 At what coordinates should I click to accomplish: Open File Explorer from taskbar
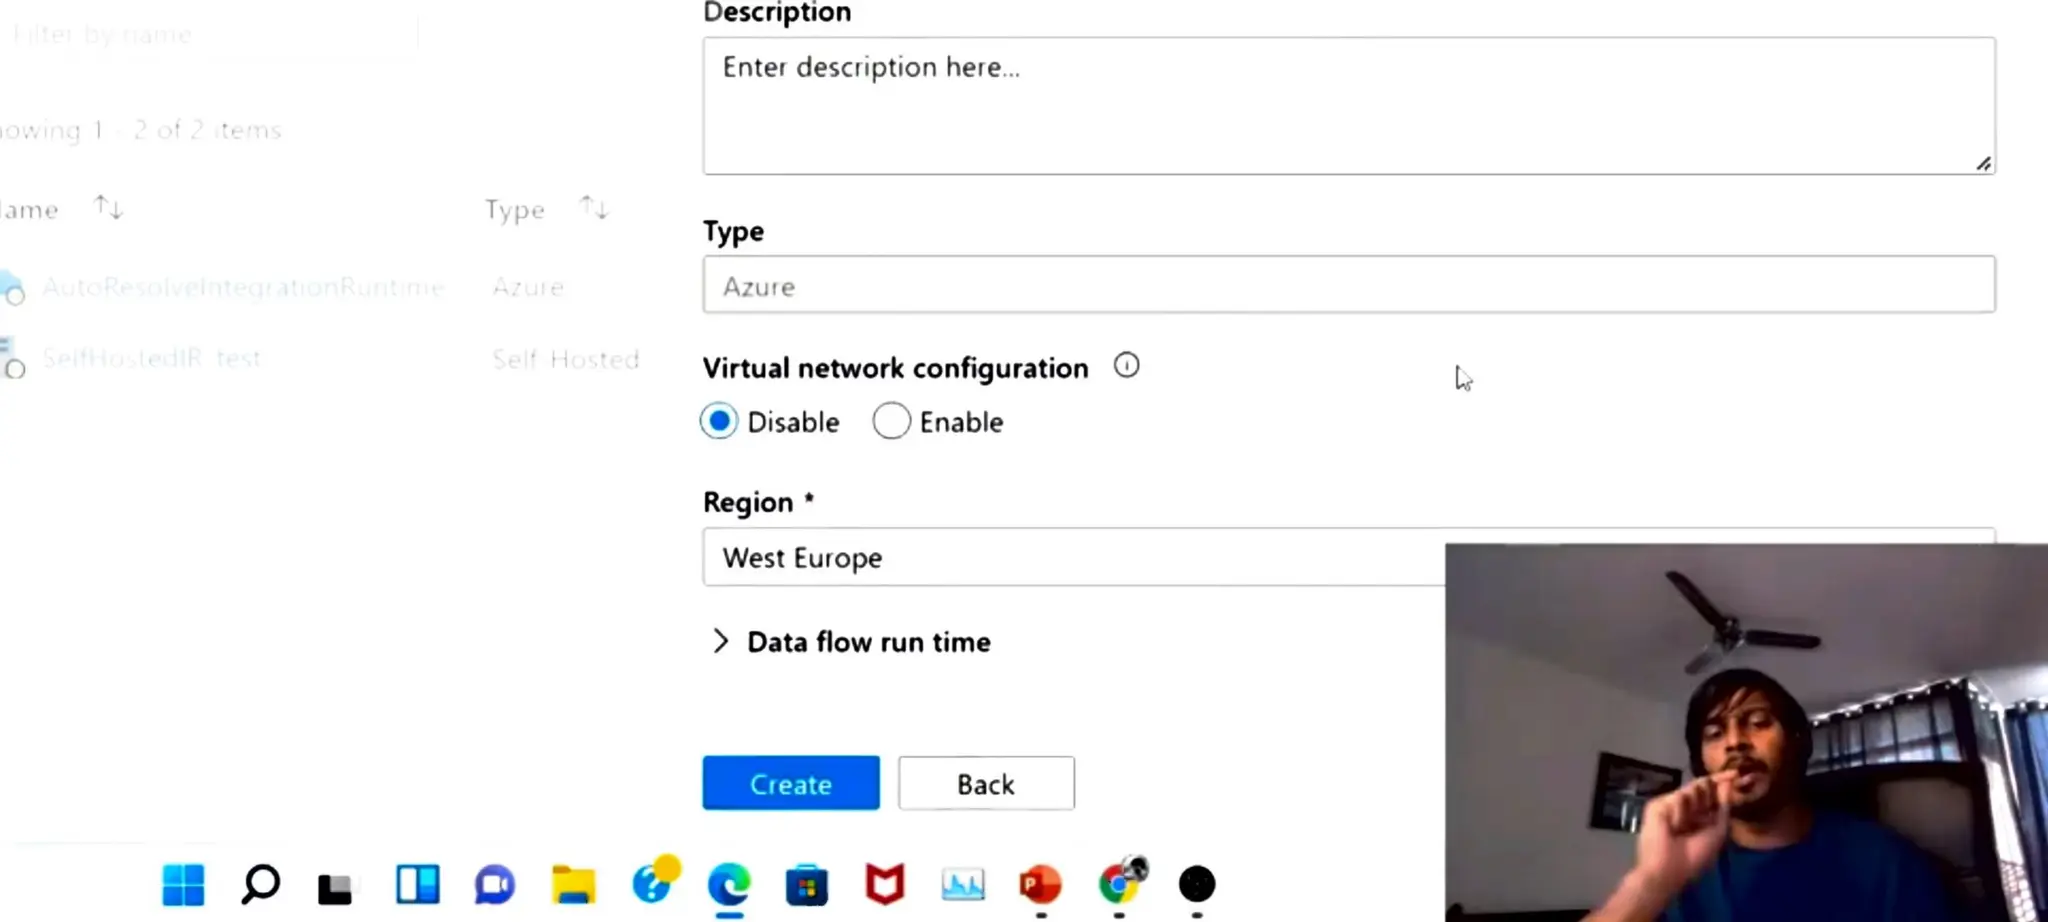pos(573,885)
